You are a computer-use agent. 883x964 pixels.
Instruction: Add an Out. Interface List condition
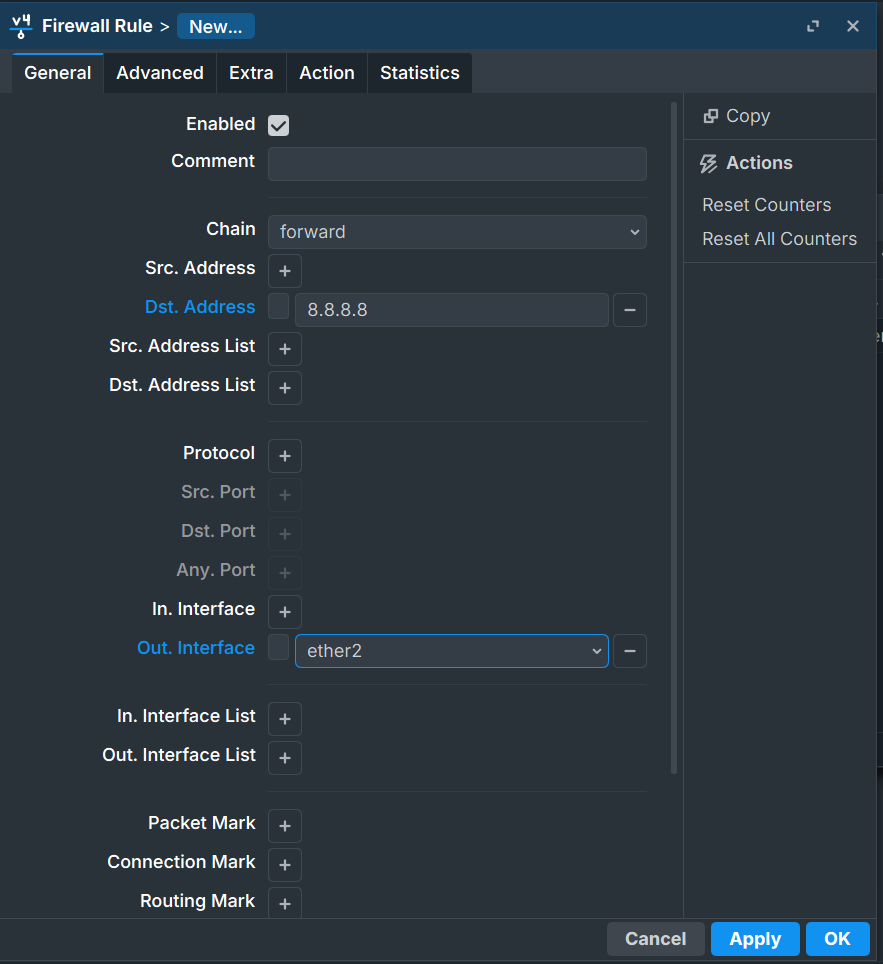(x=285, y=758)
